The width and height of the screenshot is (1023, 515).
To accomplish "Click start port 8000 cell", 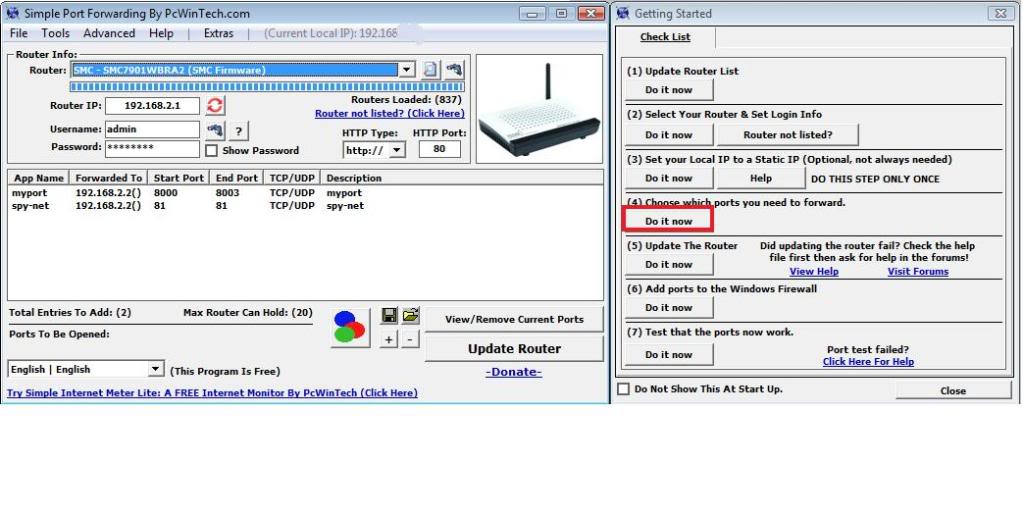I will (x=166, y=193).
